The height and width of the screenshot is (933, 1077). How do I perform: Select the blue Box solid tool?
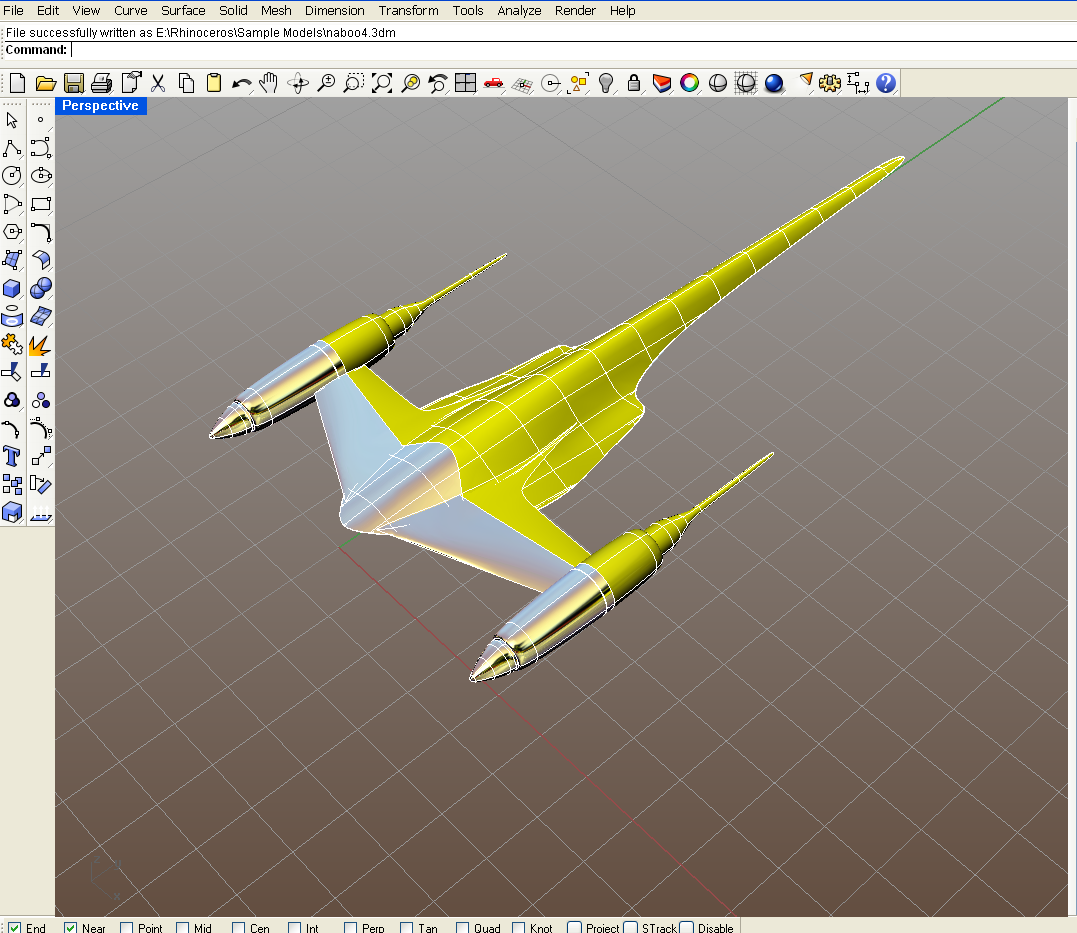click(12, 289)
